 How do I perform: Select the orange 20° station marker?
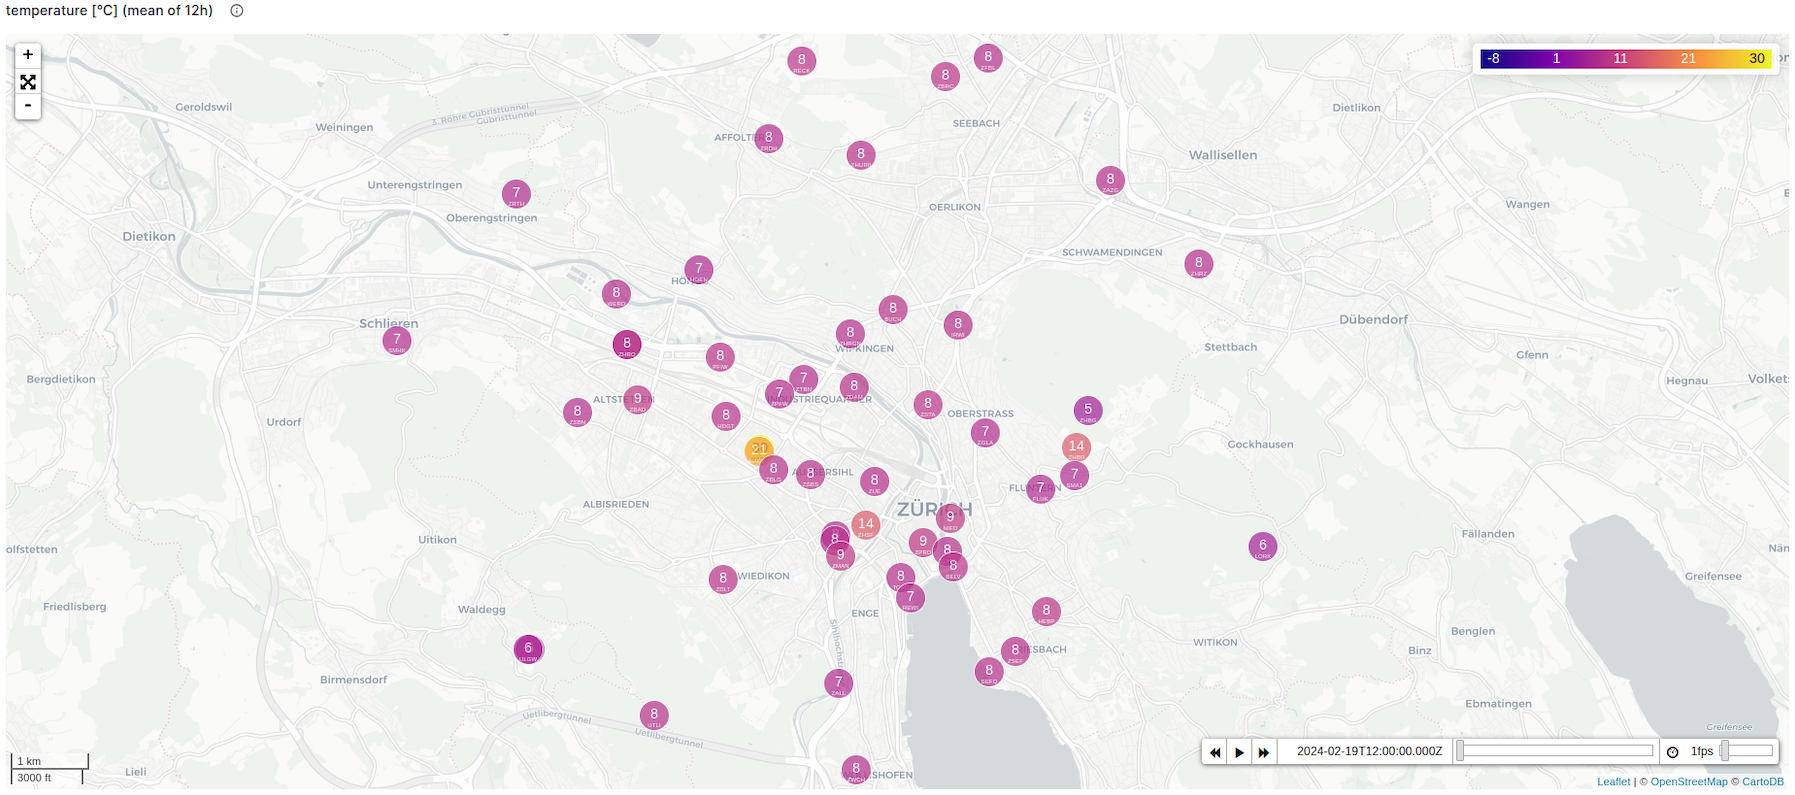[x=760, y=450]
